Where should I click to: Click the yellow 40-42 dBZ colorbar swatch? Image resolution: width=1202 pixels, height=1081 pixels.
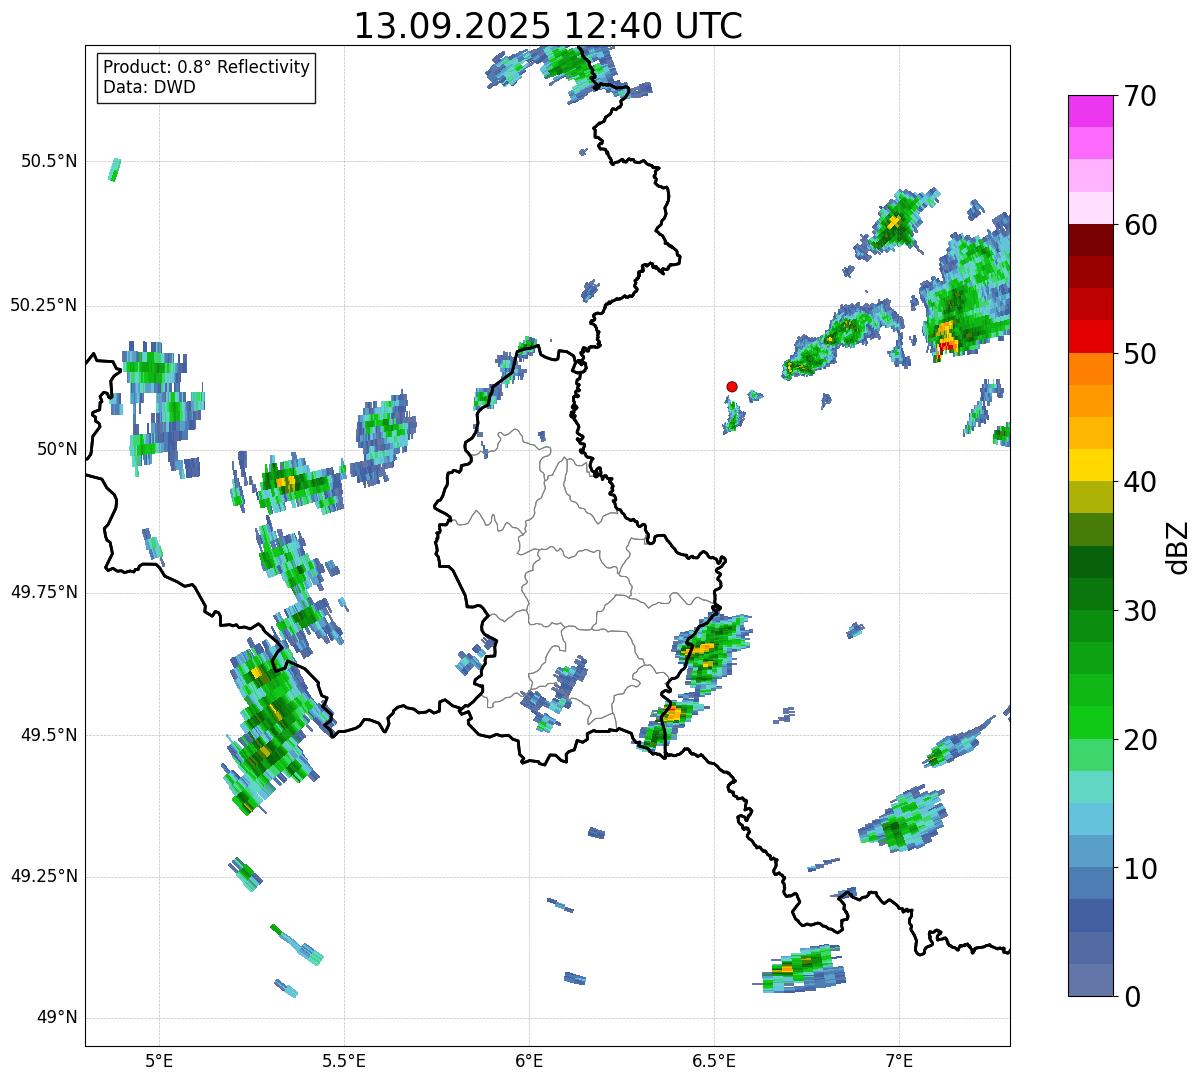[1090, 465]
